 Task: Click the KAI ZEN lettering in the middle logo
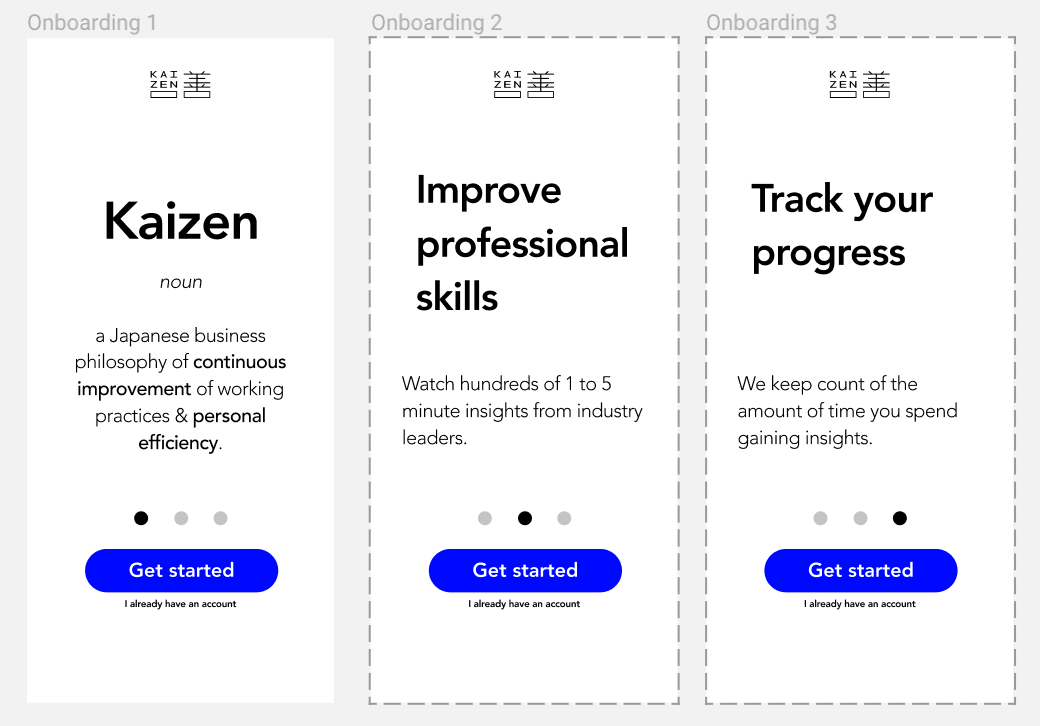point(507,83)
